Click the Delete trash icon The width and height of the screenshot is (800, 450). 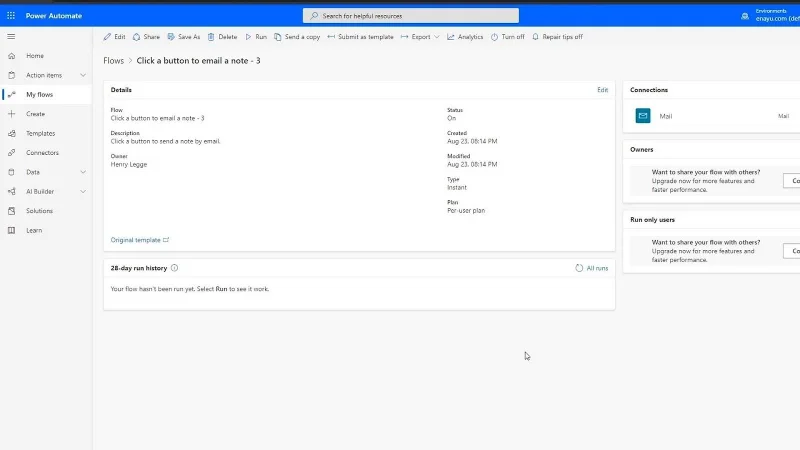point(211,37)
